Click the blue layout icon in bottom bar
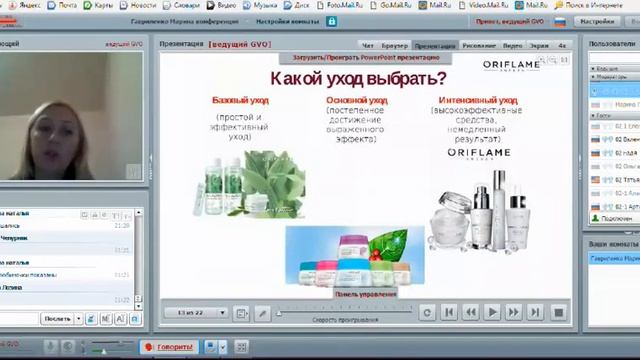Viewport: 640px width, 360px height. click(x=211, y=347)
